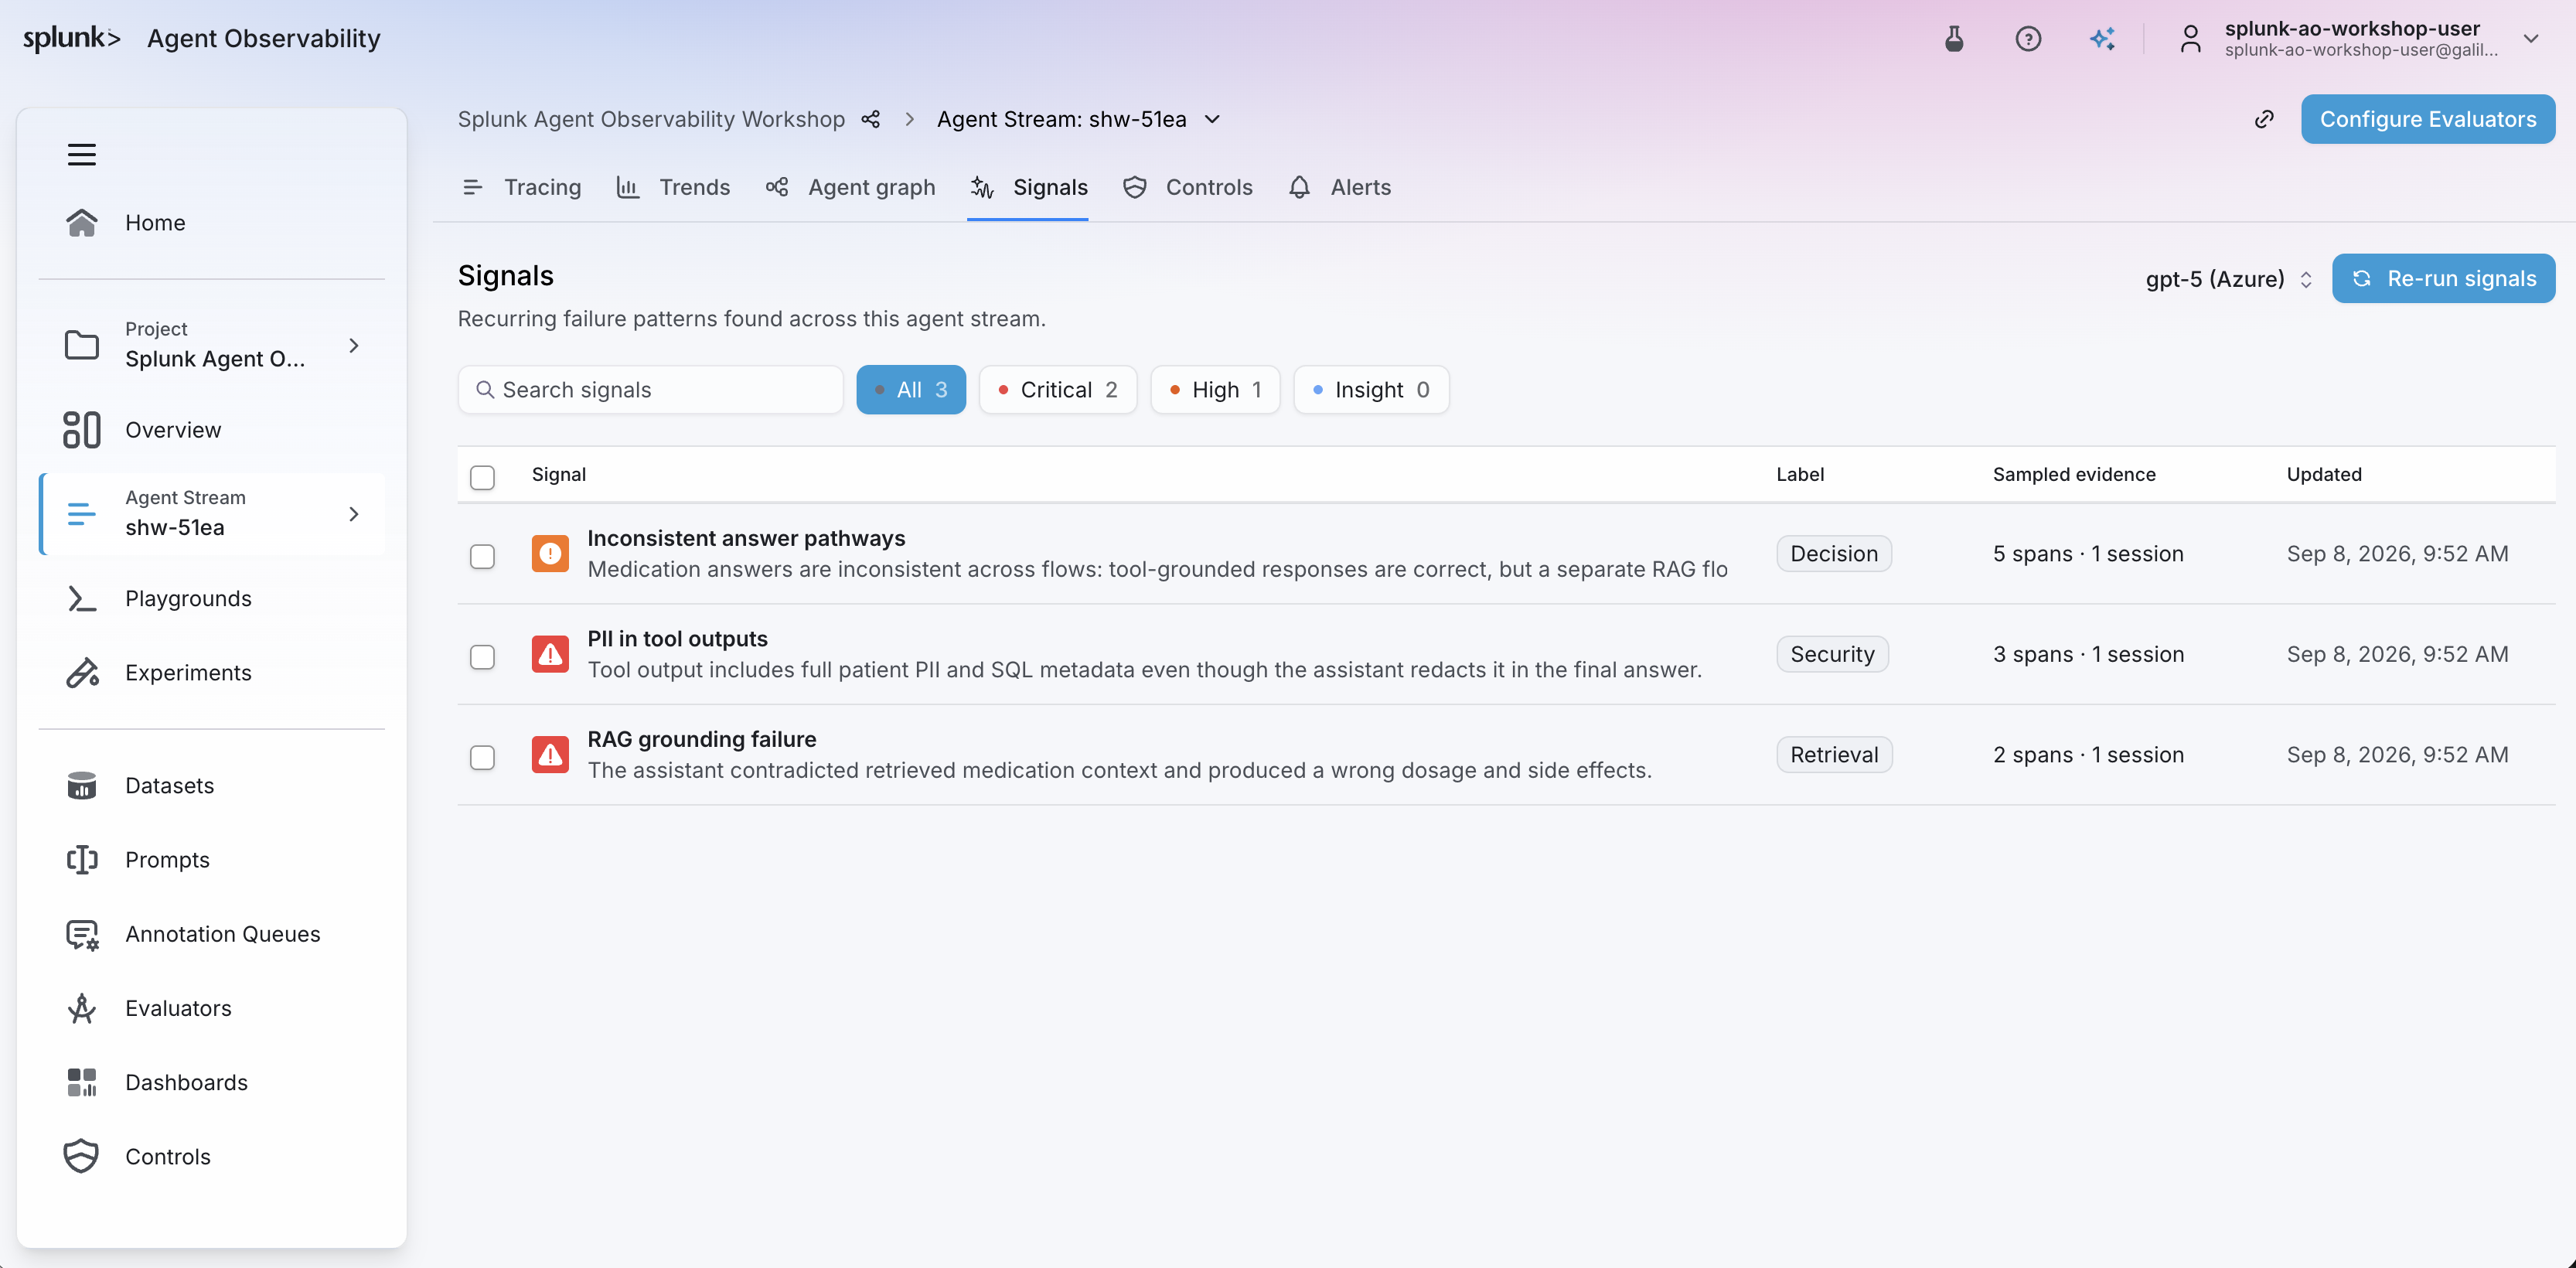The width and height of the screenshot is (2576, 1268).
Task: Select the Signals tab
Action: pyautogui.click(x=1028, y=187)
